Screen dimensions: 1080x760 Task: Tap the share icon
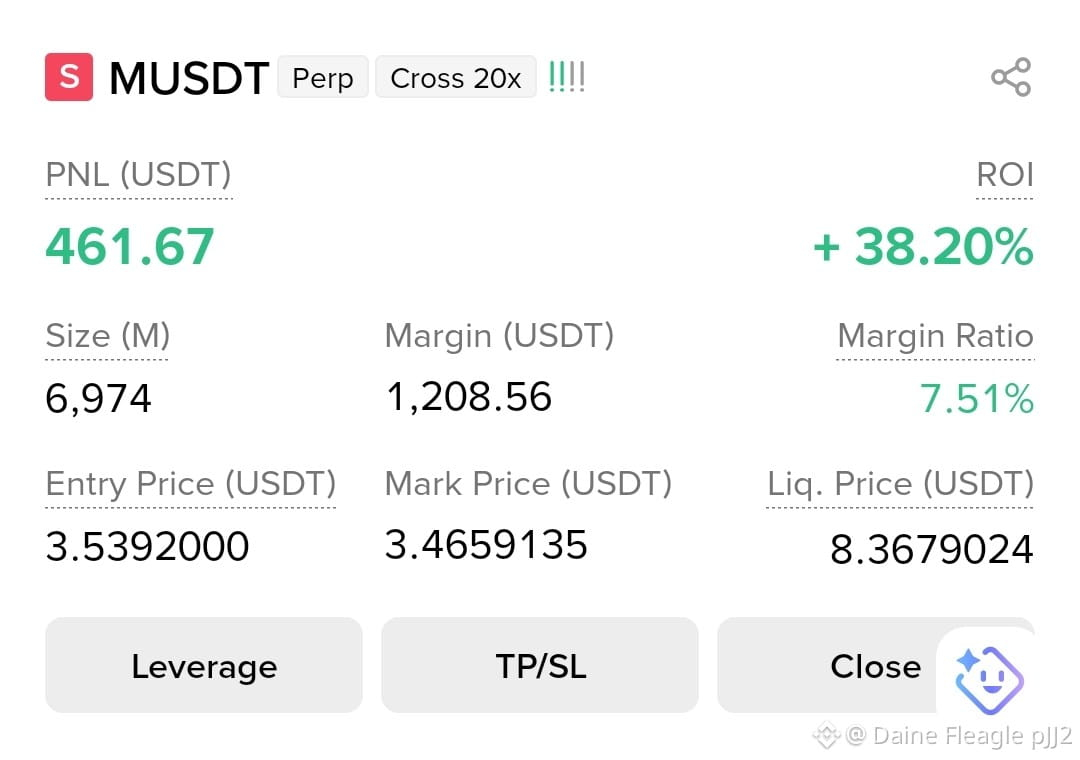[1010, 77]
